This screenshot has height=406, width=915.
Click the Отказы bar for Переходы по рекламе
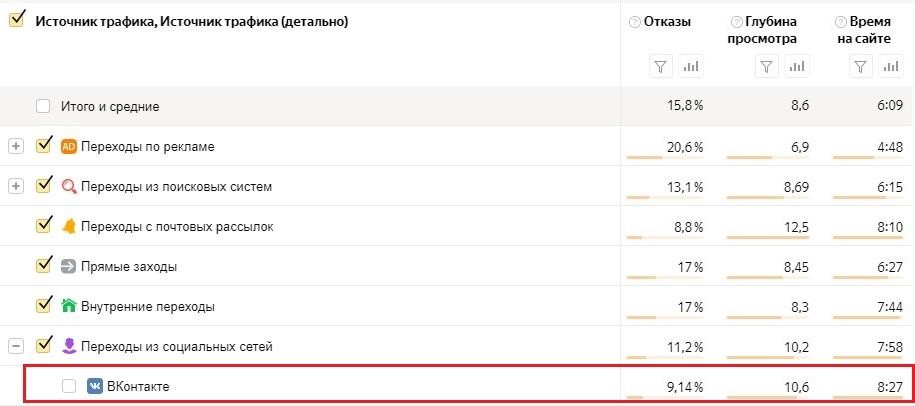(664, 158)
